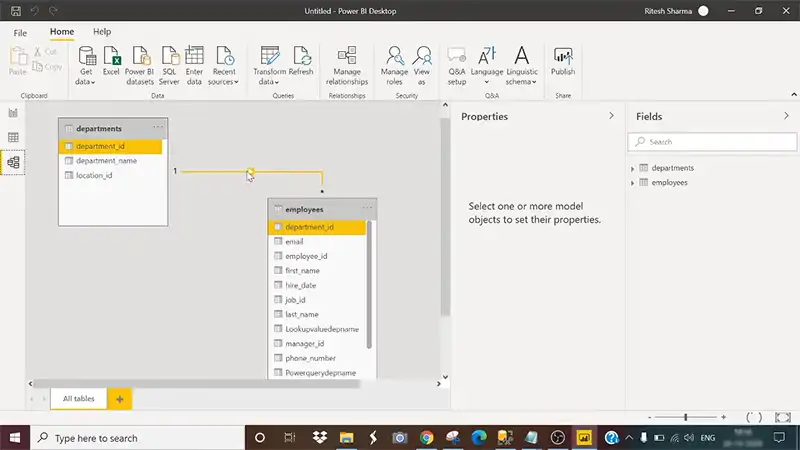The image size is (800, 450).
Task: Zoom out with the minus button
Action: click(649, 417)
